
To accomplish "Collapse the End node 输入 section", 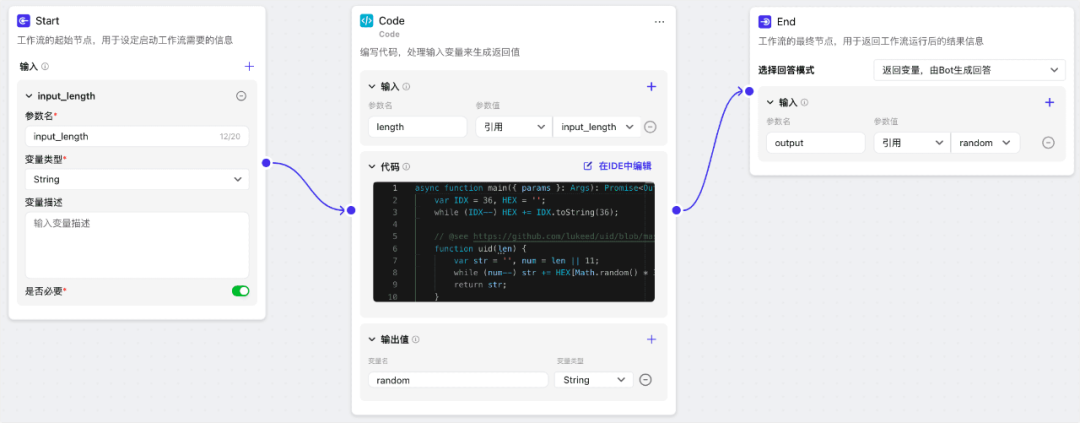I will [770, 102].
